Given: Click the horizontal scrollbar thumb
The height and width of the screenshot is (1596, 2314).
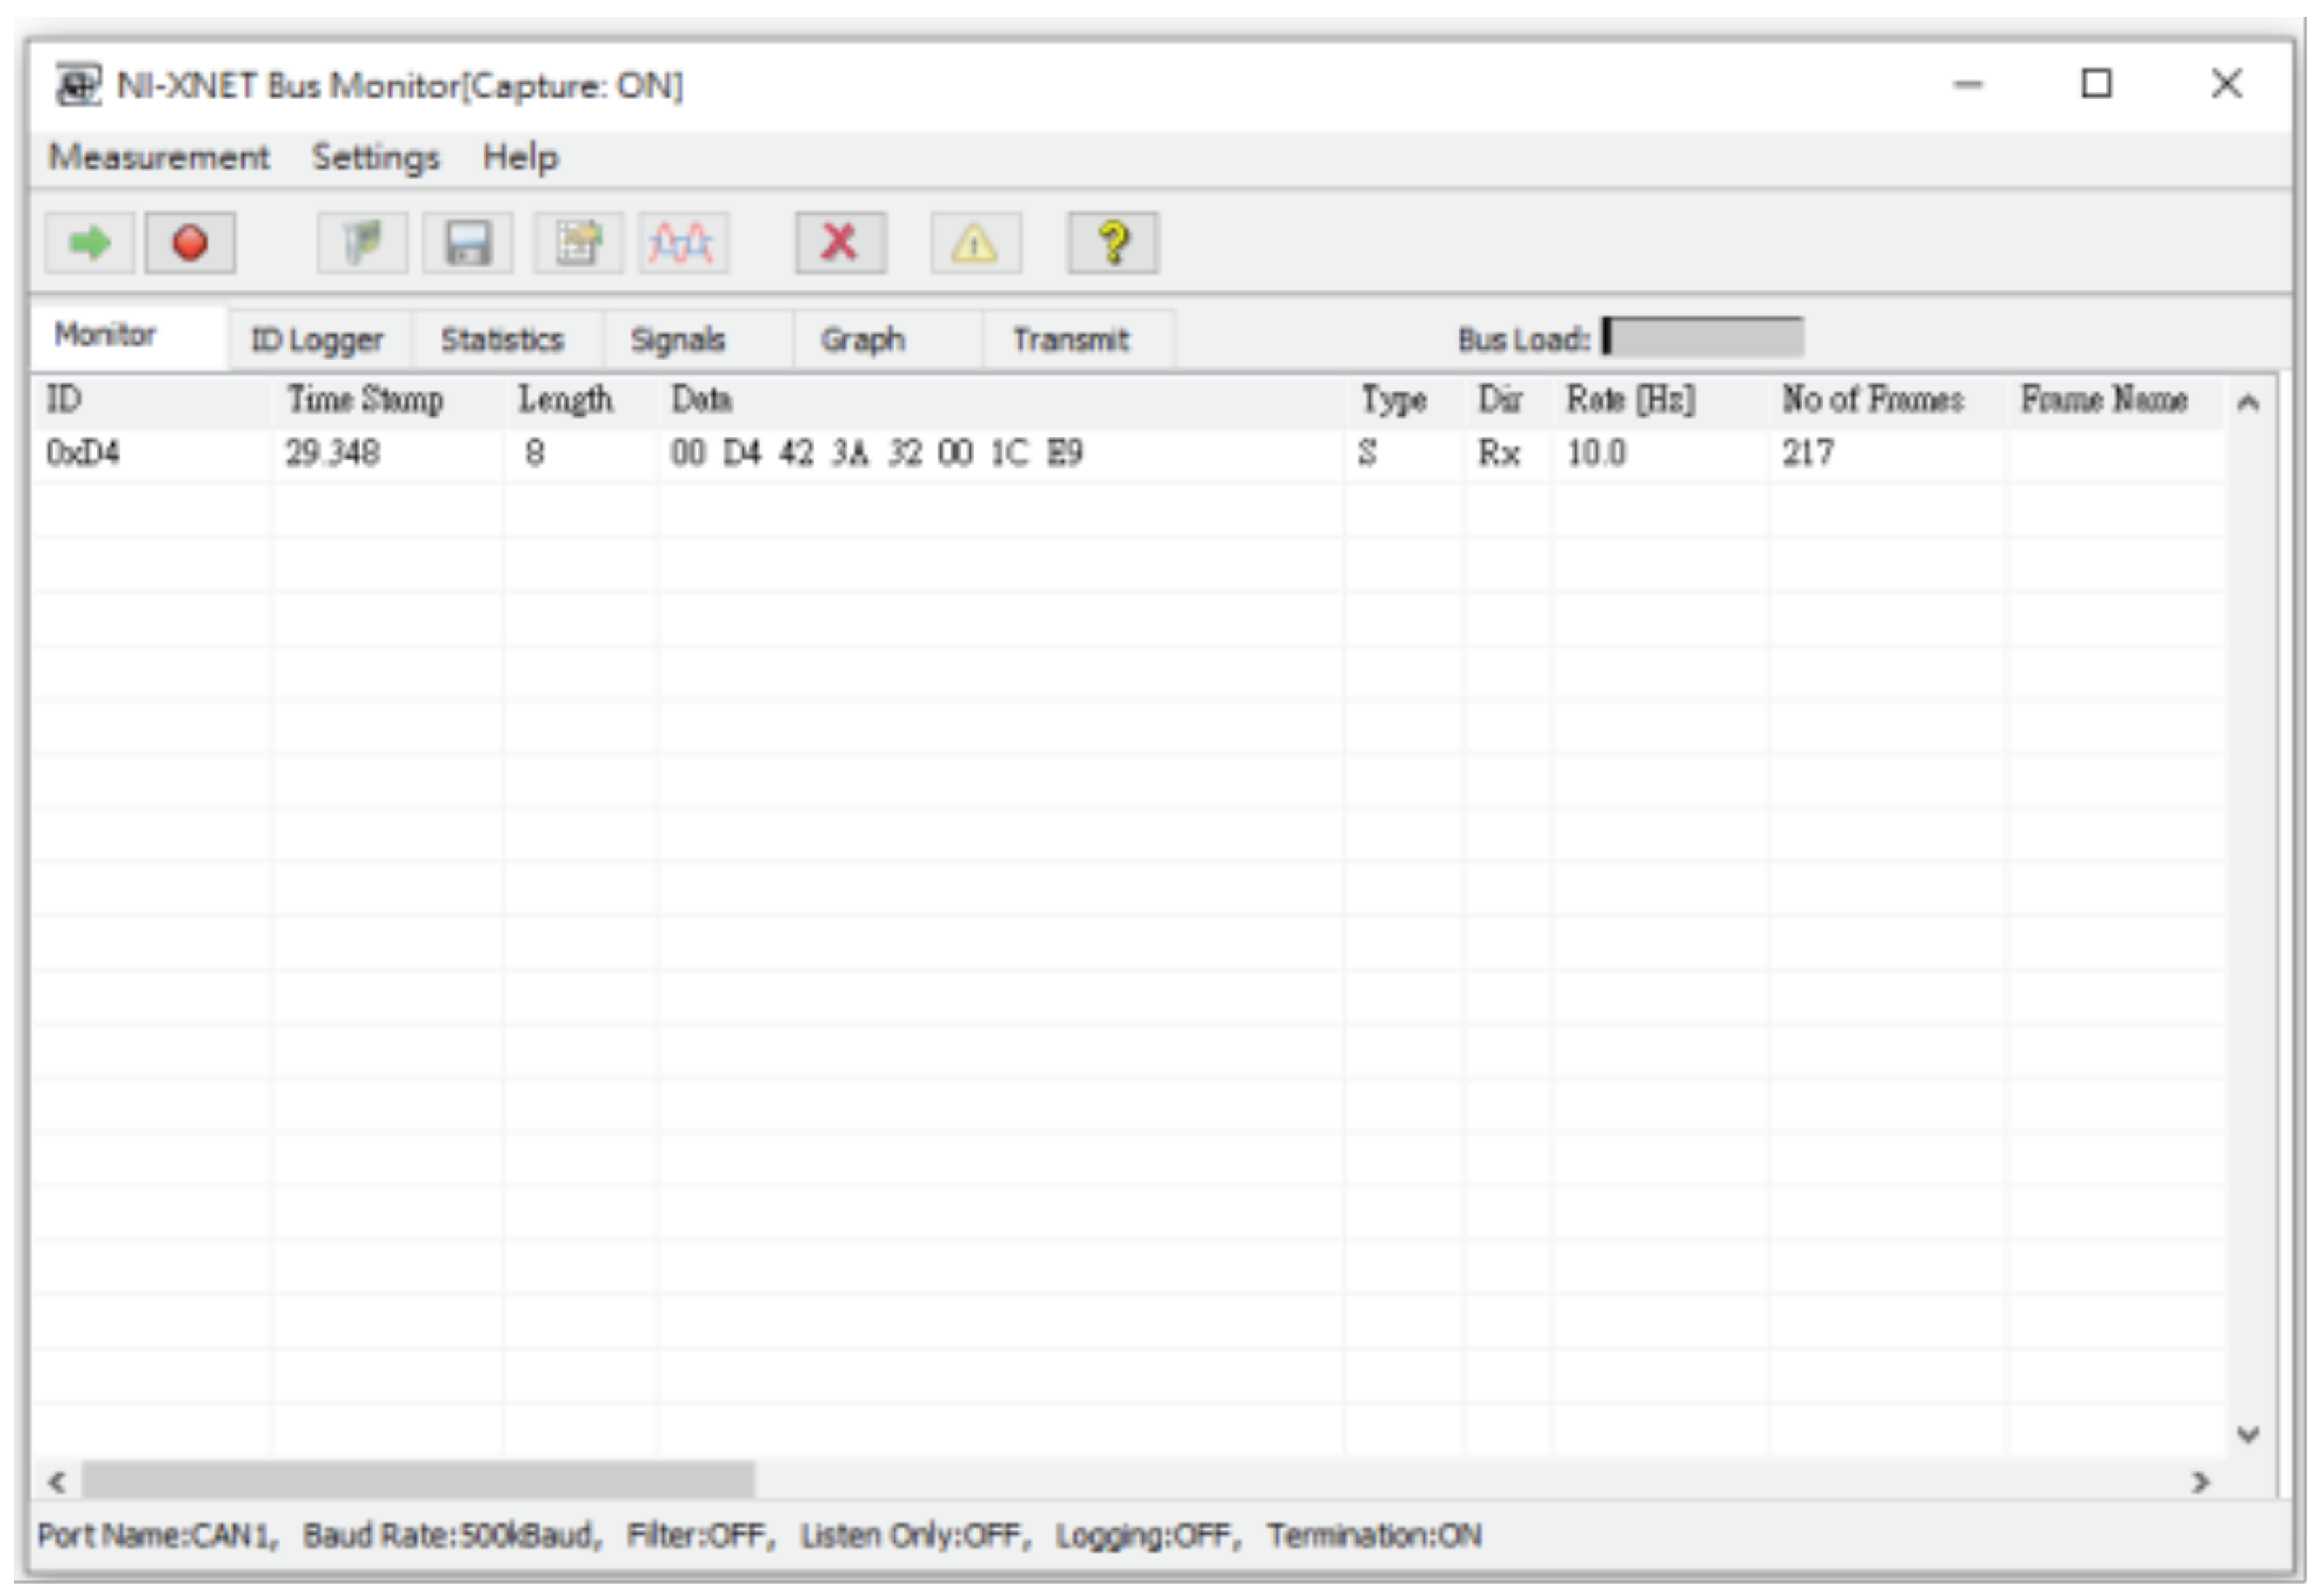Looking at the screenshot, I should (417, 1480).
